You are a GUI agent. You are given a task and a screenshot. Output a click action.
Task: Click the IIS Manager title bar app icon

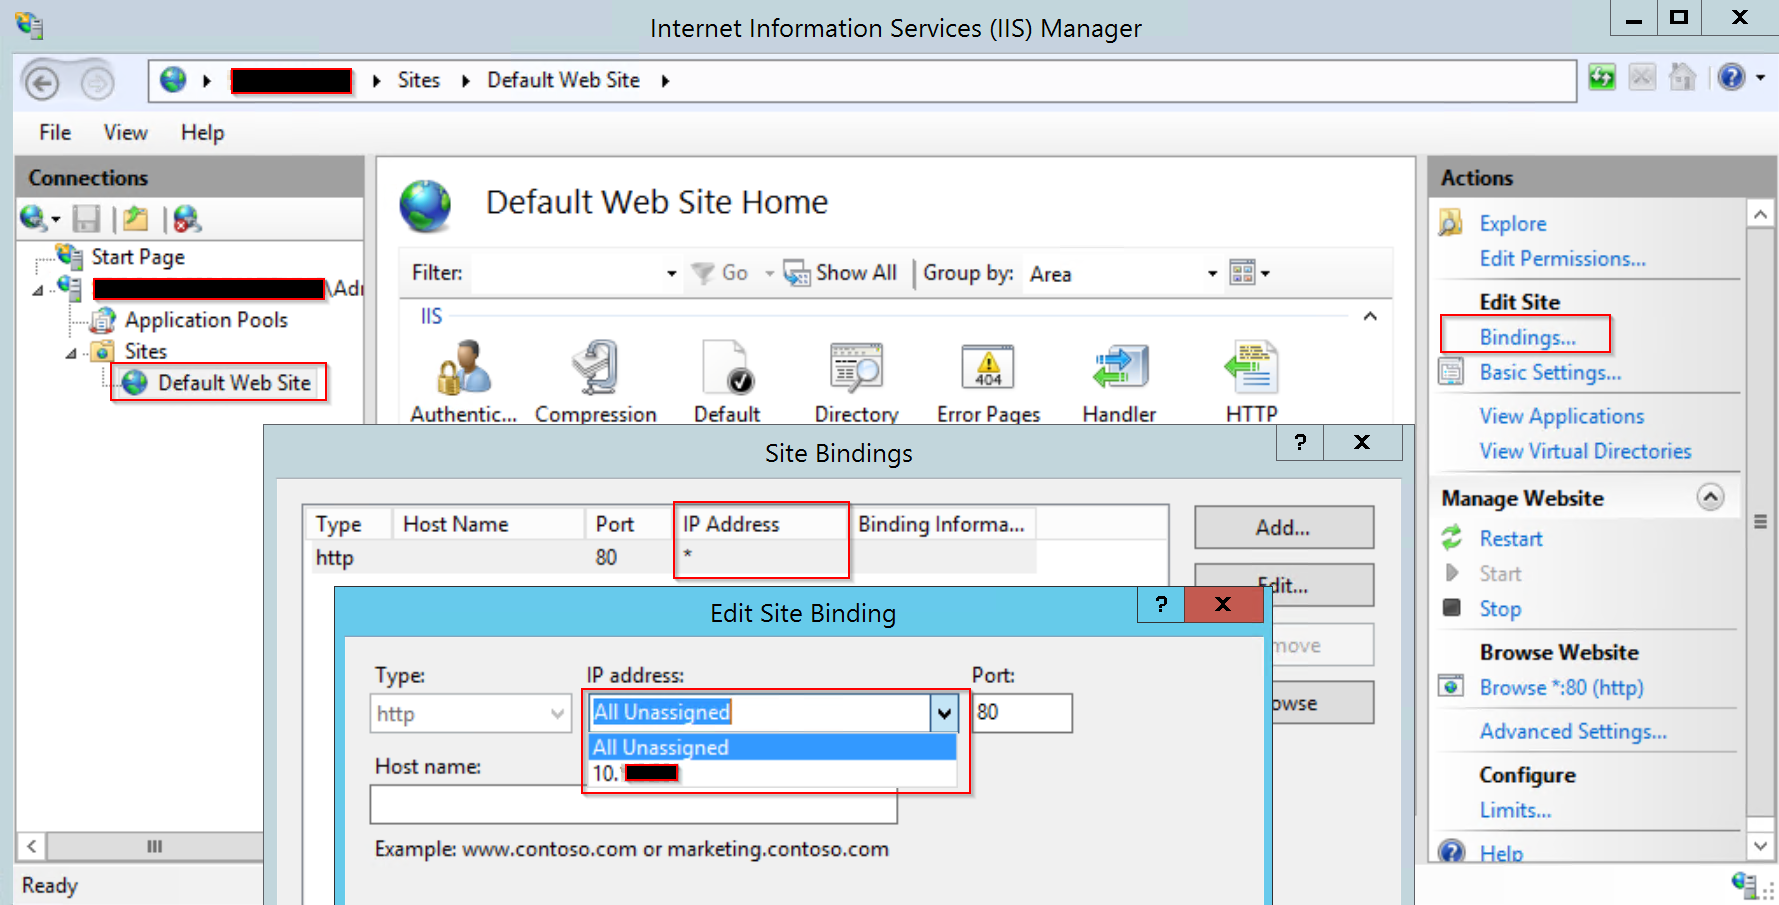coord(29,26)
